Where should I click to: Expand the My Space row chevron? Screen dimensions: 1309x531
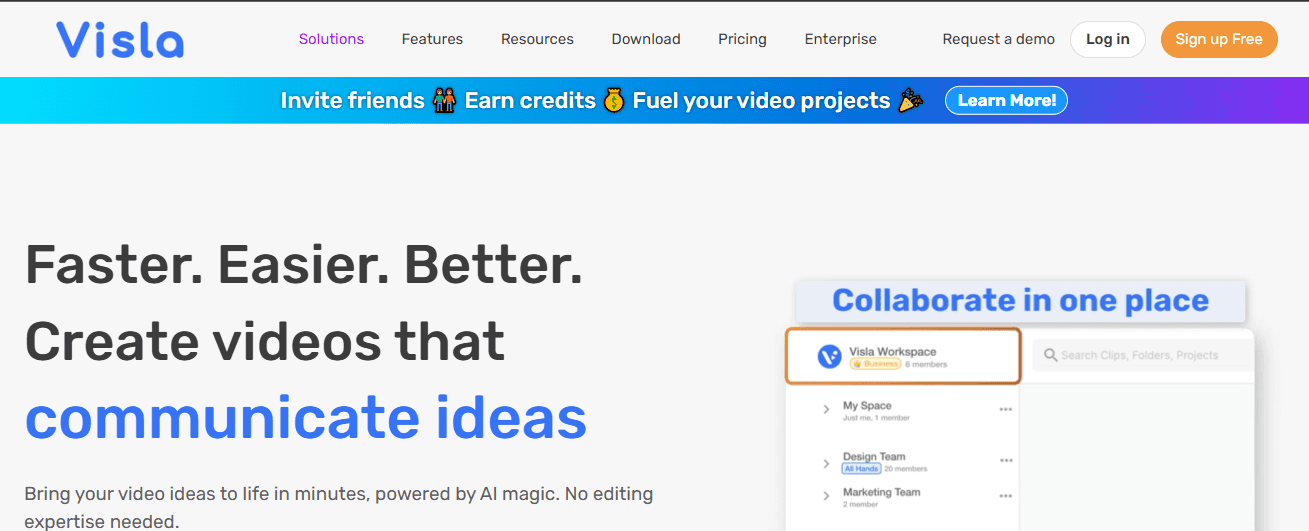pyautogui.click(x=826, y=410)
